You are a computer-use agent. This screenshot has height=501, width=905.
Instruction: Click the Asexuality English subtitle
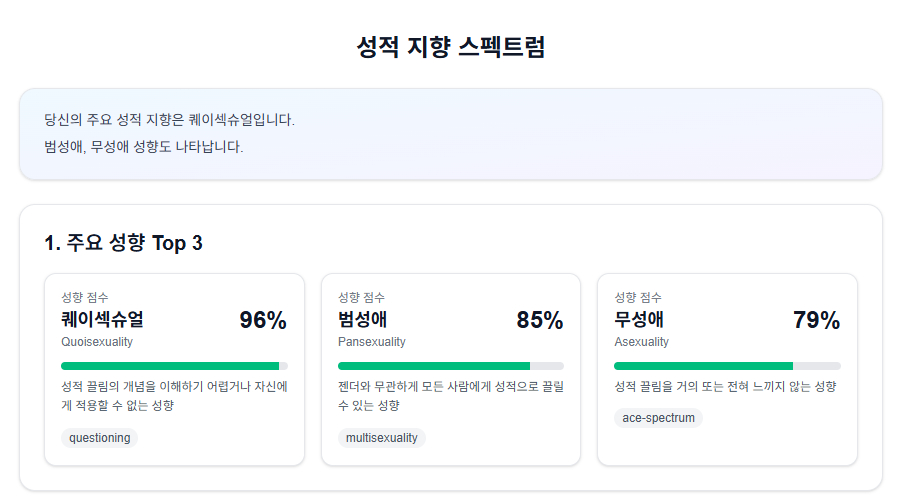[641, 342]
